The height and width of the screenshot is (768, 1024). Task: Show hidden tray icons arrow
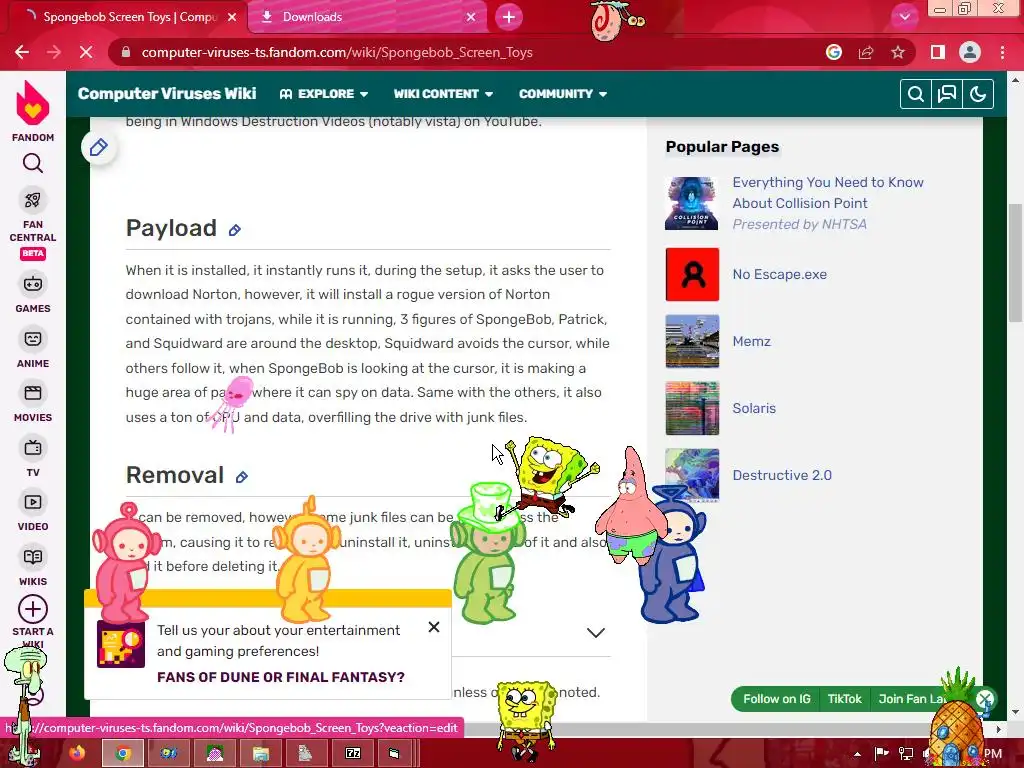tap(857, 754)
